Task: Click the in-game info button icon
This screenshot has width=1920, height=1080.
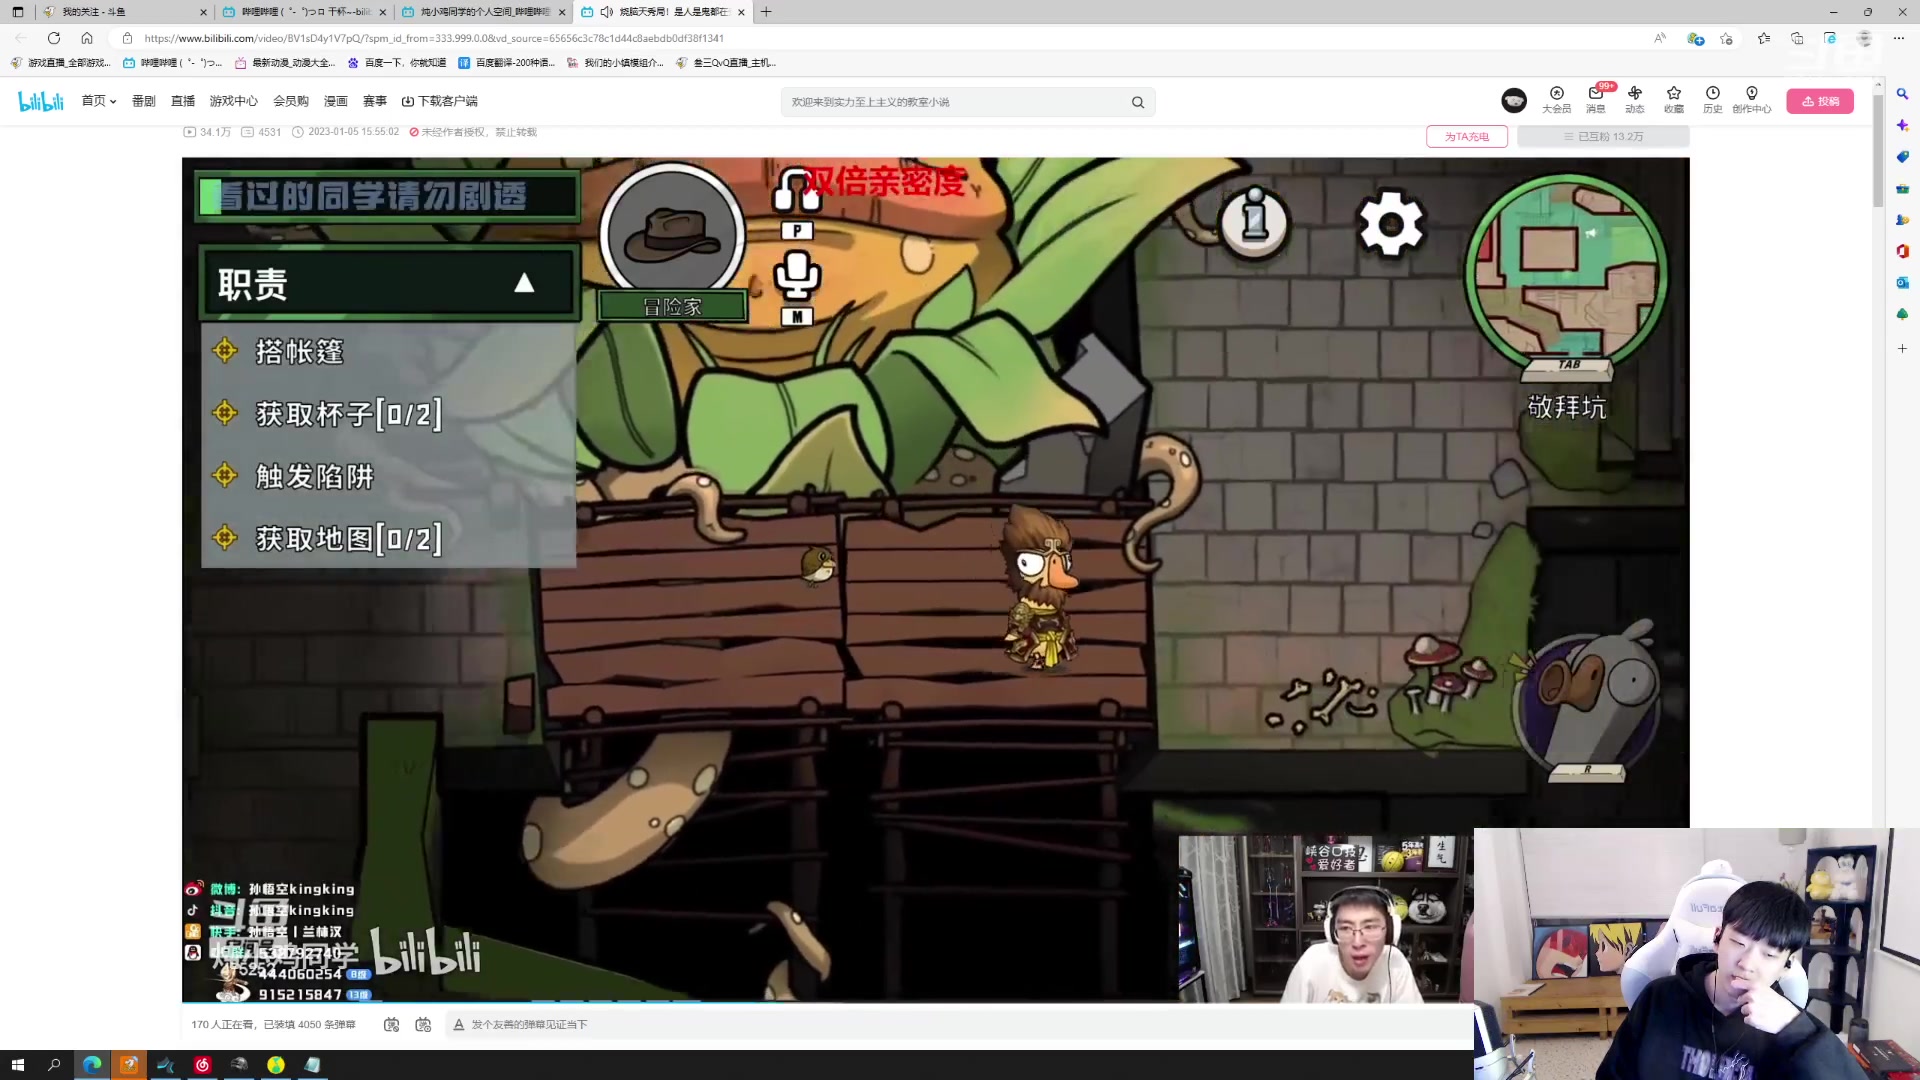Action: 1255,221
